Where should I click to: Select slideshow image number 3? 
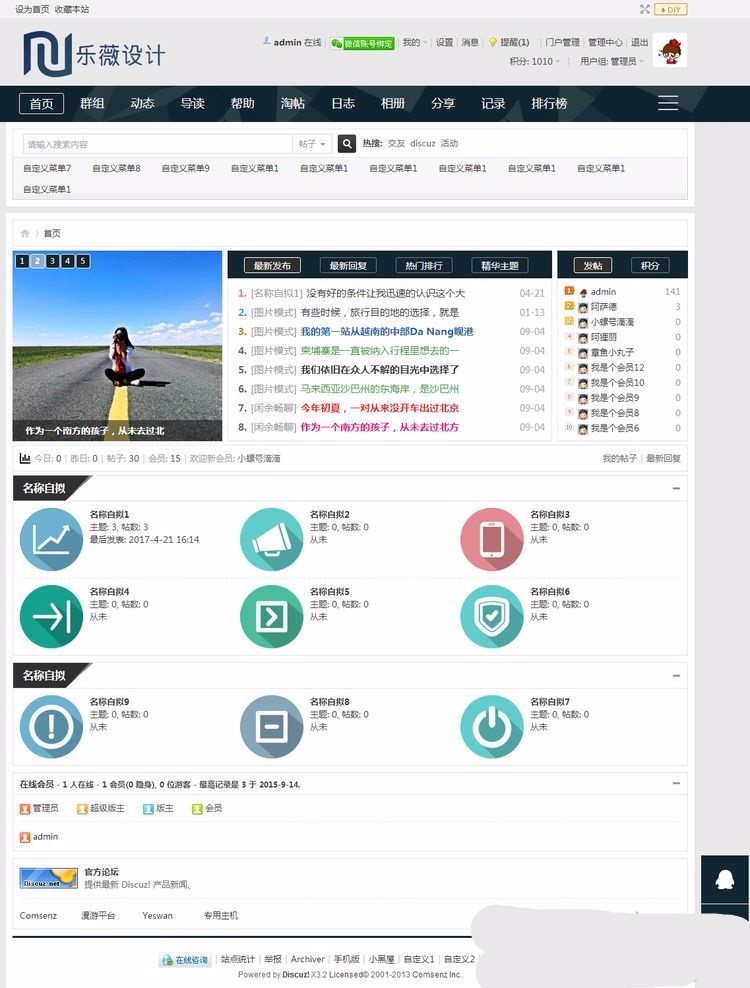click(x=52, y=261)
